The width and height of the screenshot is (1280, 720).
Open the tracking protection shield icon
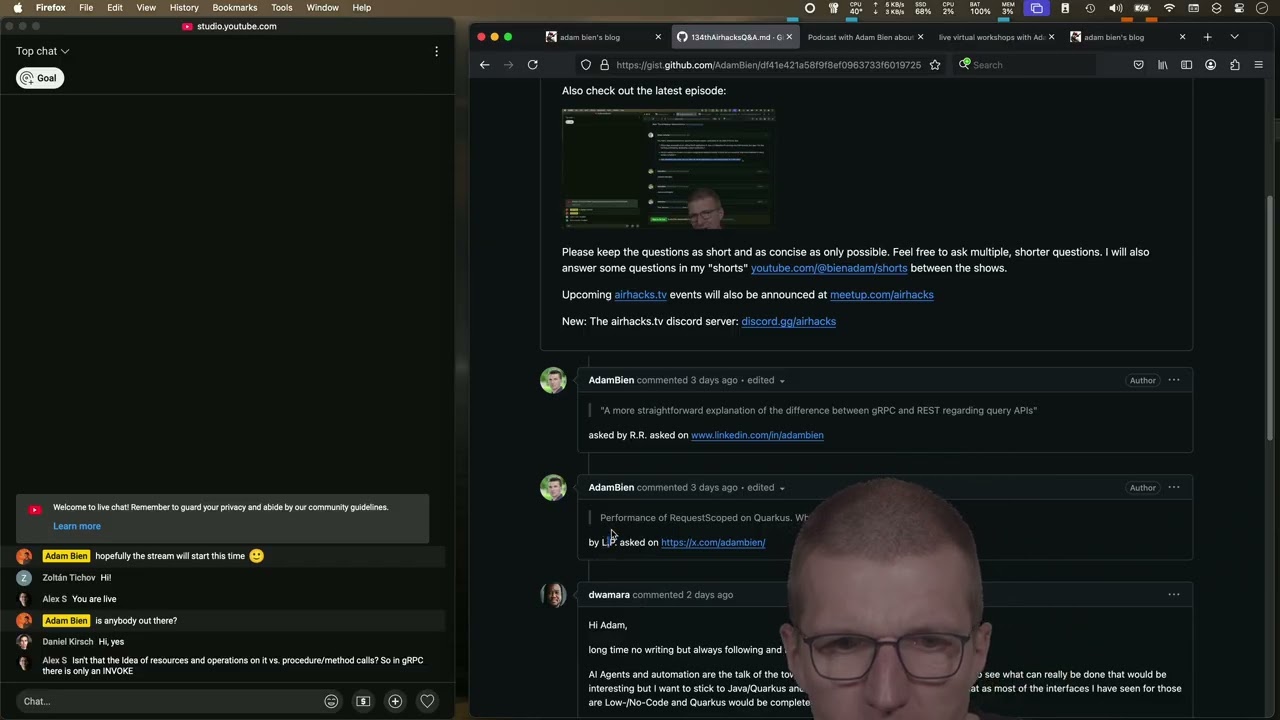pos(586,65)
